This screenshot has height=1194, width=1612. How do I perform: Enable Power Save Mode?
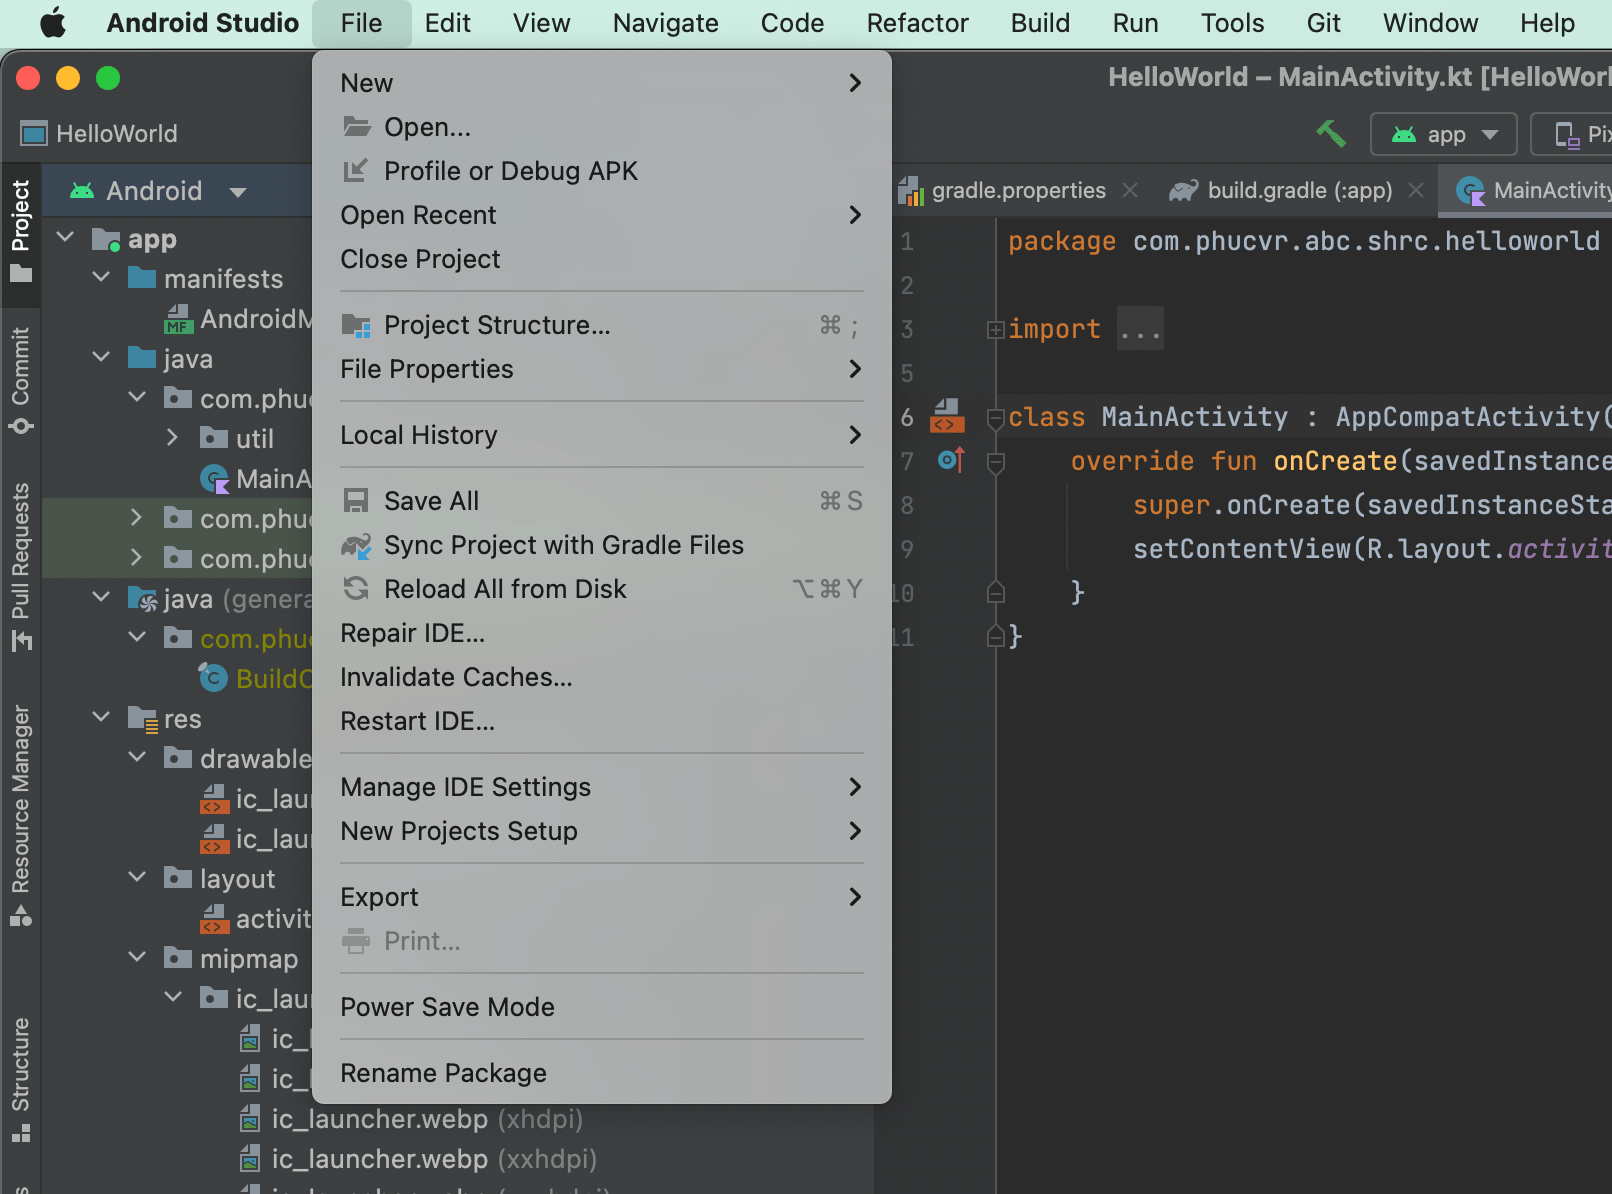(447, 1007)
